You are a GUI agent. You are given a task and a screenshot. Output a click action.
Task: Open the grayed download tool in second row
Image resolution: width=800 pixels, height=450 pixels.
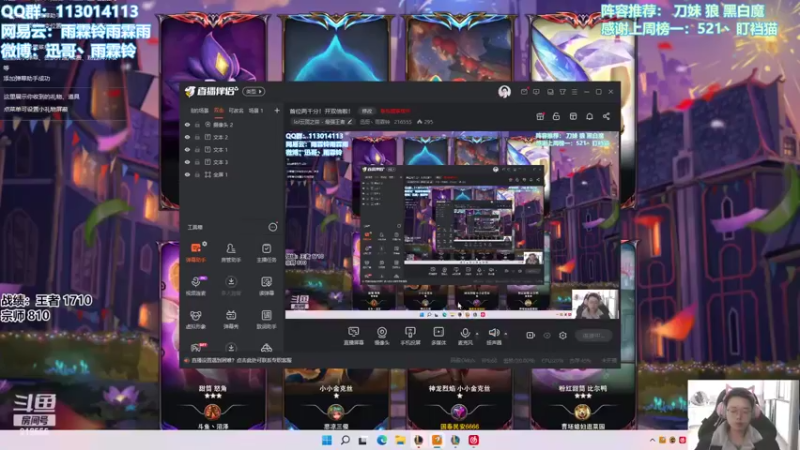[231, 286]
